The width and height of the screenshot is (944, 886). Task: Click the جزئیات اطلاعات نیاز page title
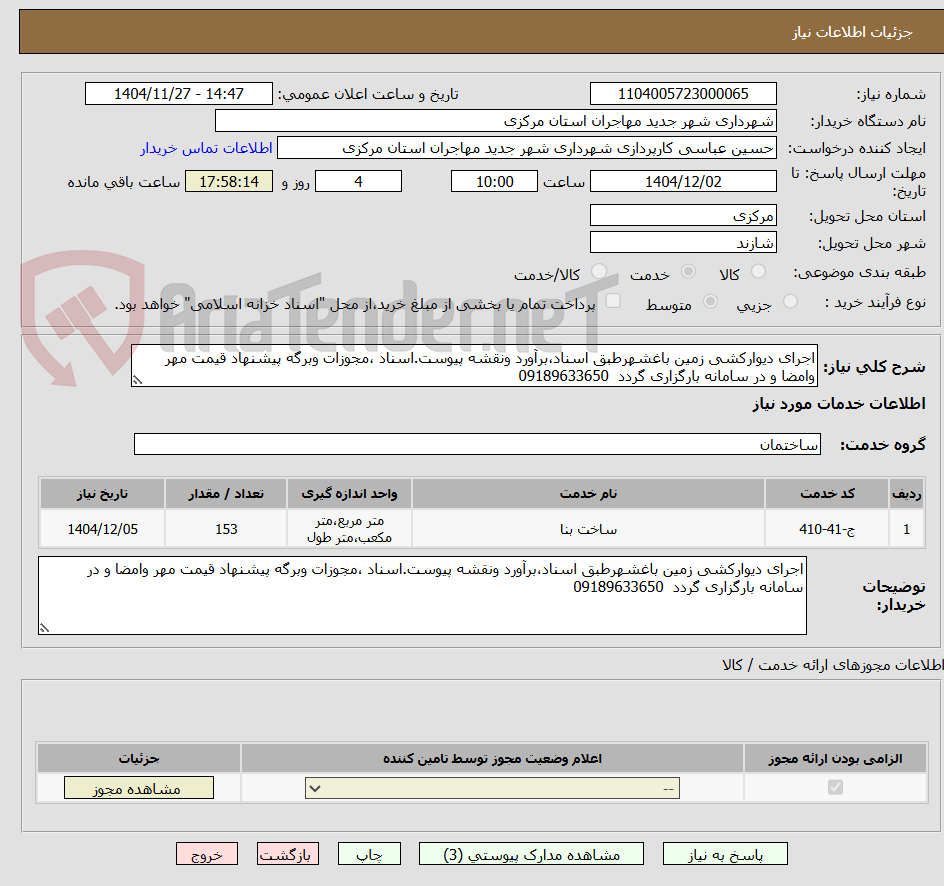851,32
